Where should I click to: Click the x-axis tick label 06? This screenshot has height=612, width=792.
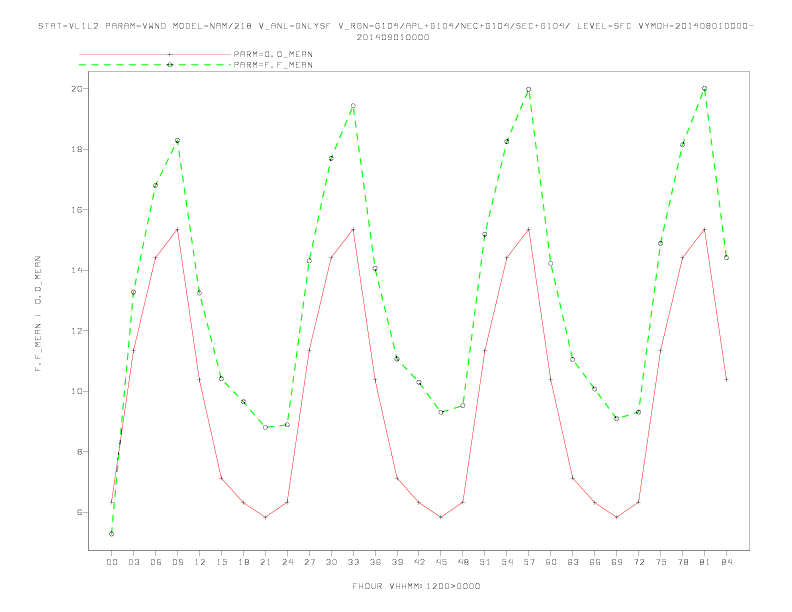click(156, 562)
